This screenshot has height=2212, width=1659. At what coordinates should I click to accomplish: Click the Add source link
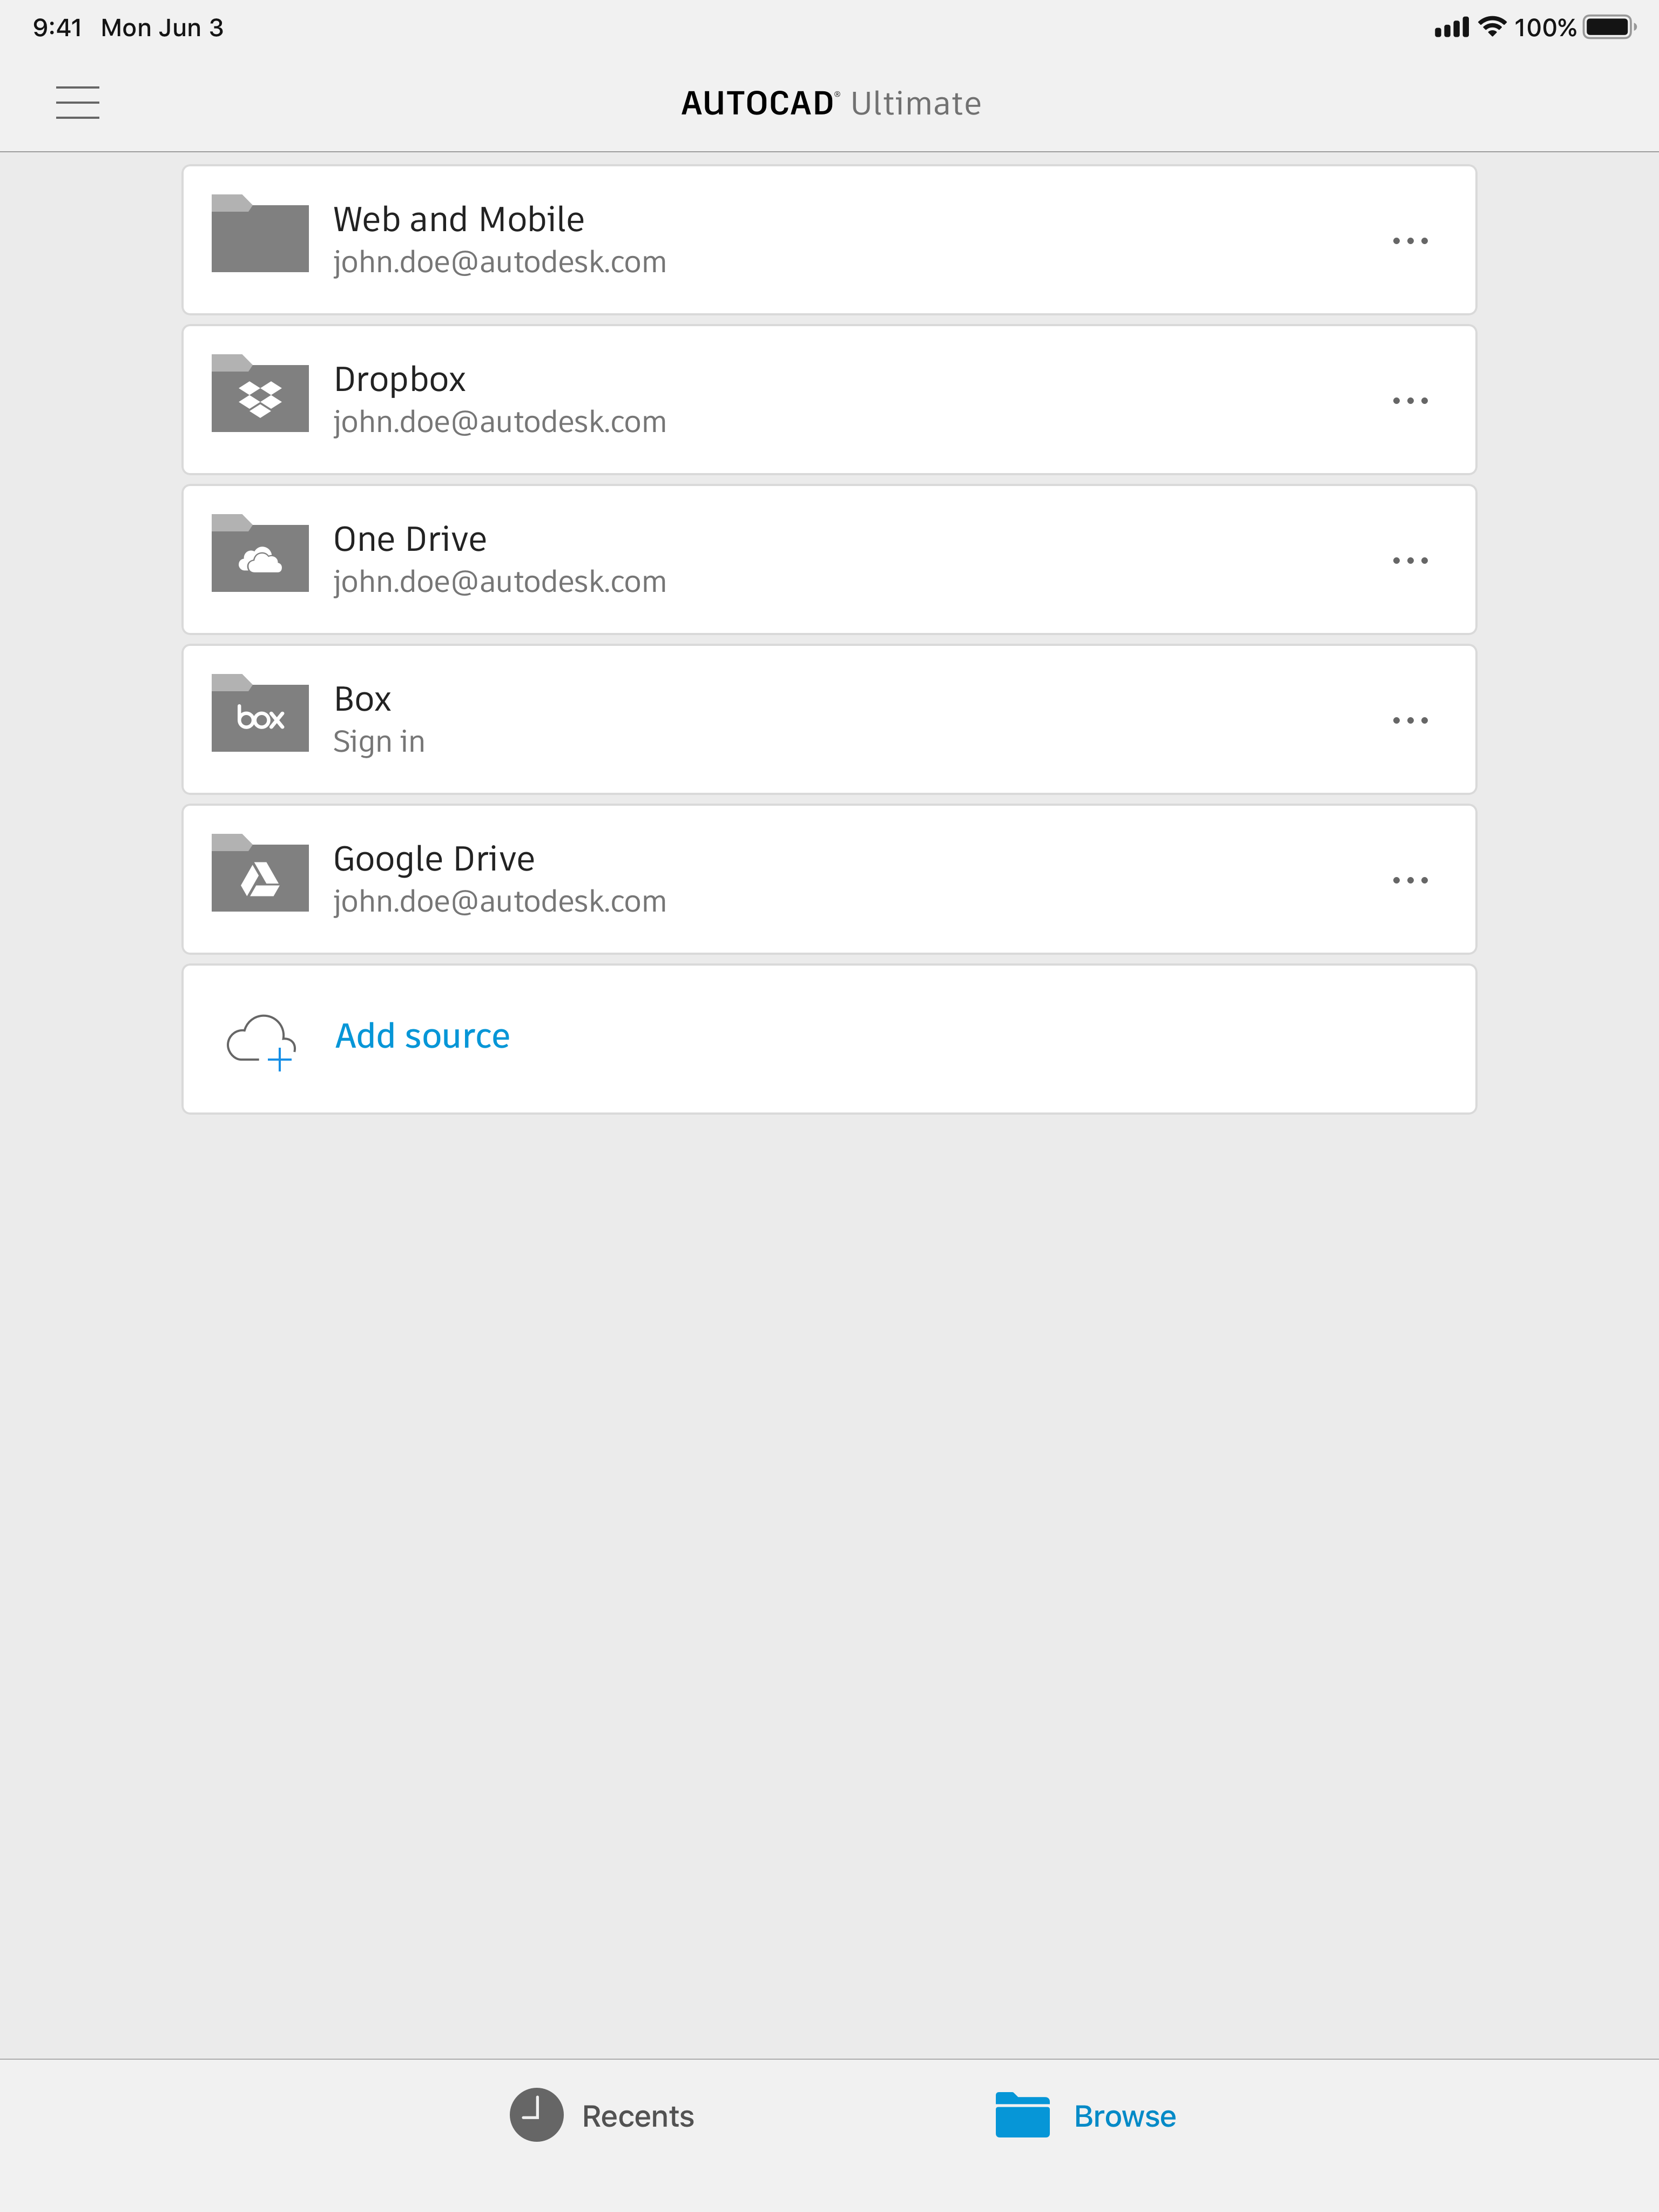click(422, 1037)
